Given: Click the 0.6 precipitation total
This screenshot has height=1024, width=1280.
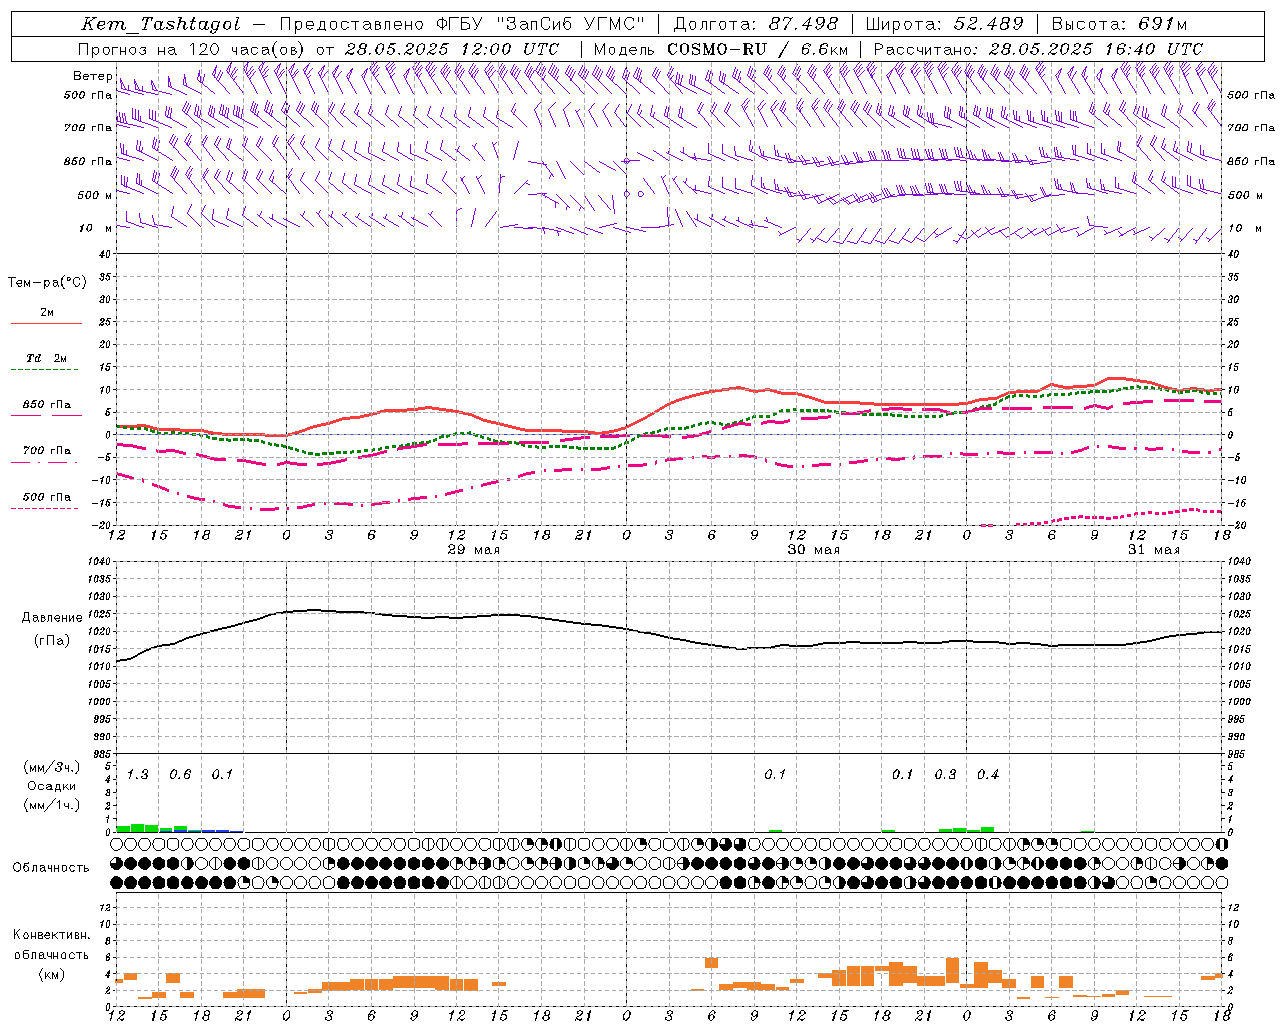Looking at the screenshot, I should (x=180, y=775).
